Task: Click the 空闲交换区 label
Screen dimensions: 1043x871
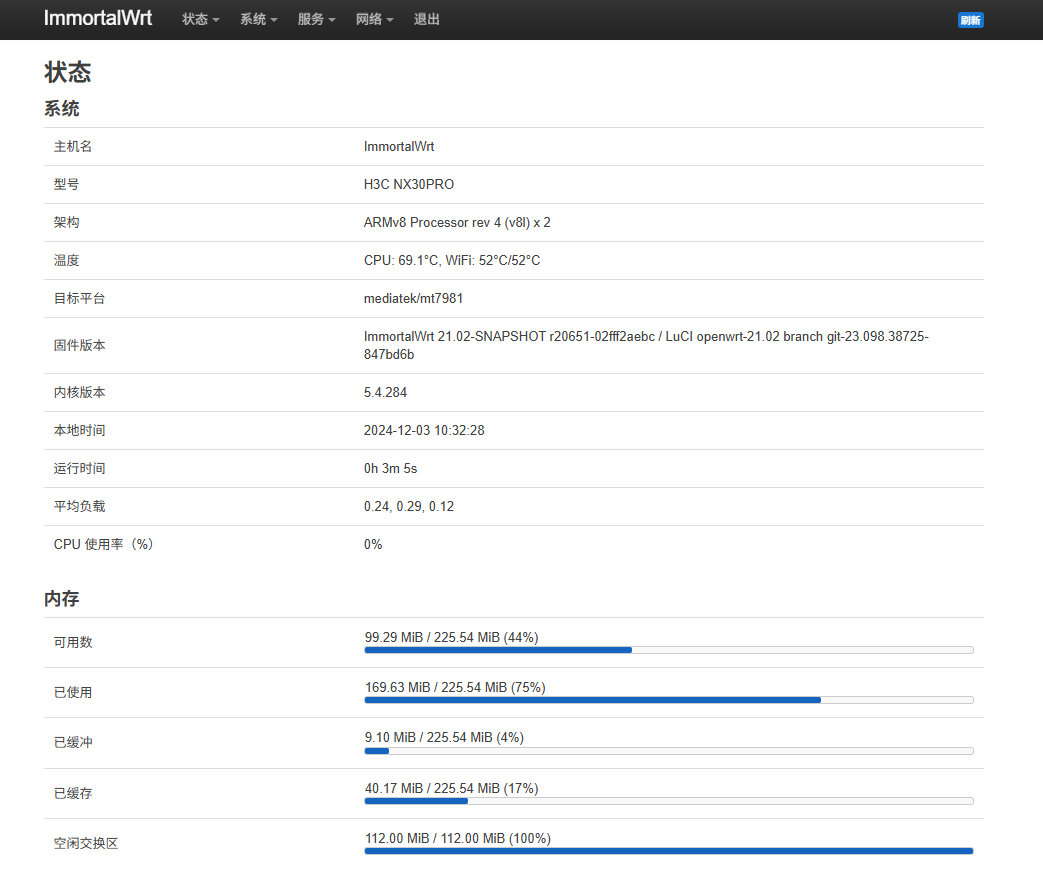Action: [x=86, y=843]
